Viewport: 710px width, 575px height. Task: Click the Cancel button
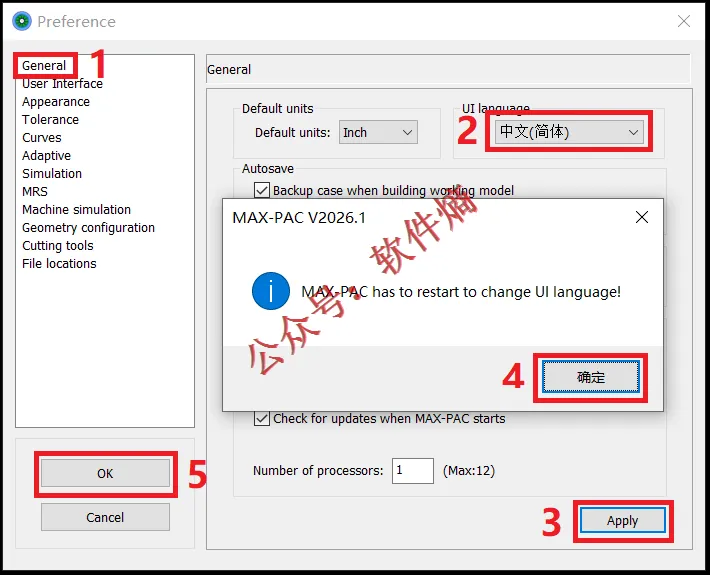105,517
